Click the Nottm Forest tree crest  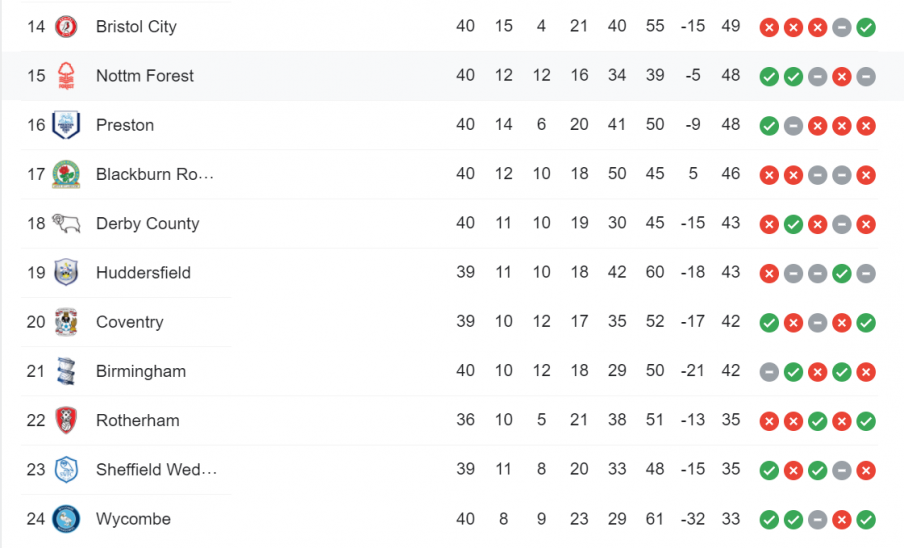66,75
